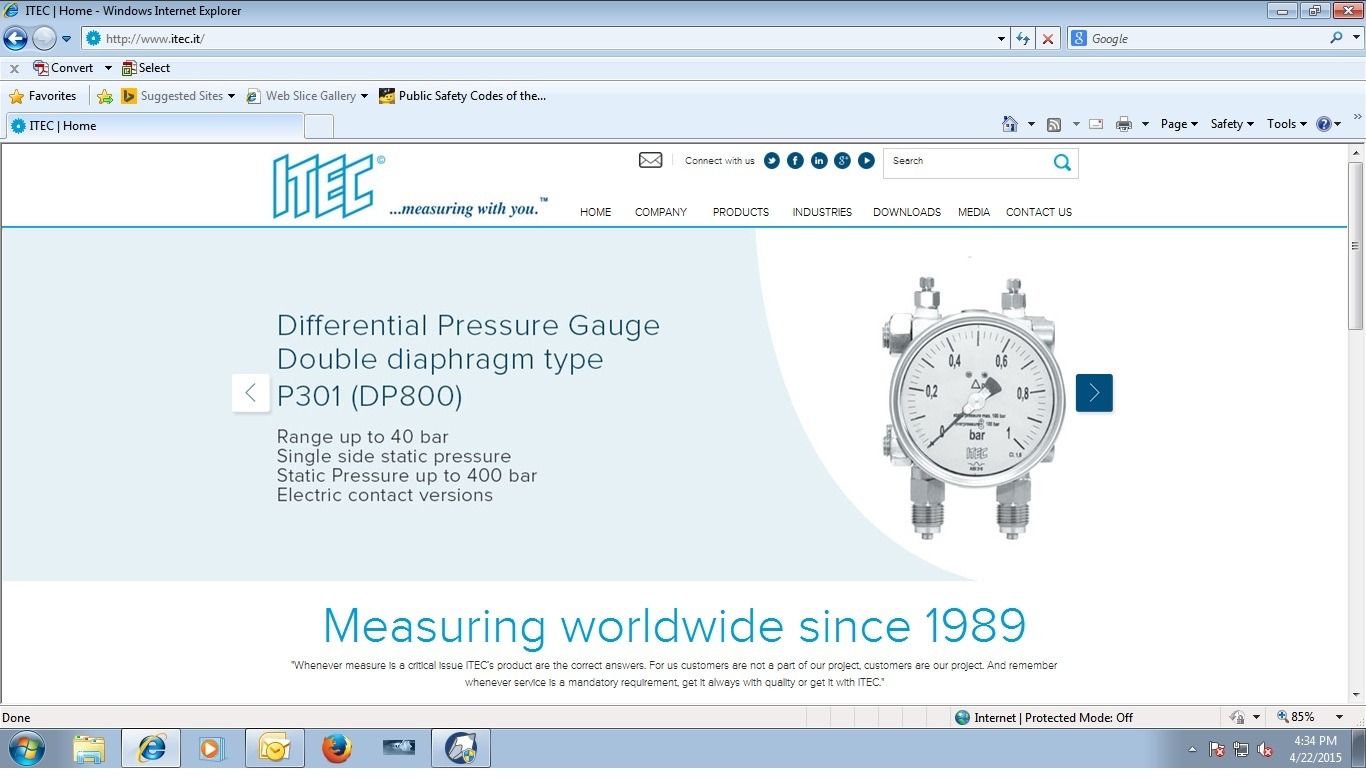This screenshot has height=778, width=1366.
Task: Open CONTACT US in site navigation
Action: [x=1039, y=212]
